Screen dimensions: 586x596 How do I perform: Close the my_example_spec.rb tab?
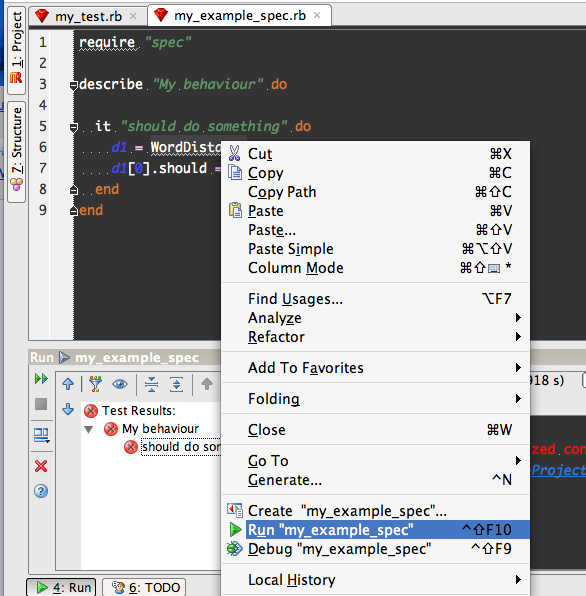(317, 15)
